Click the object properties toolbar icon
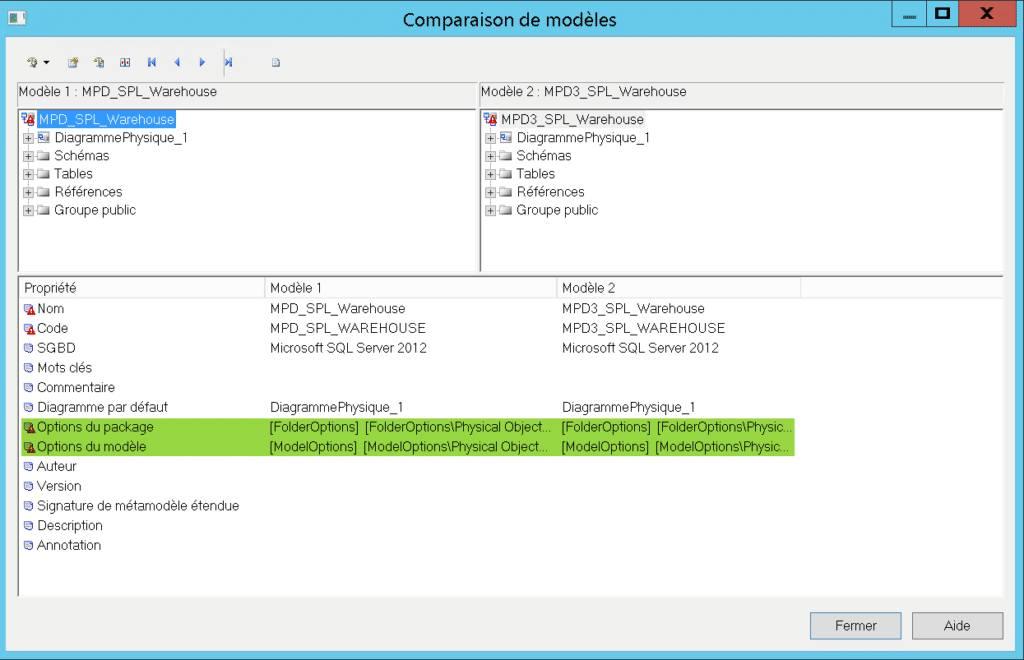 [72, 63]
